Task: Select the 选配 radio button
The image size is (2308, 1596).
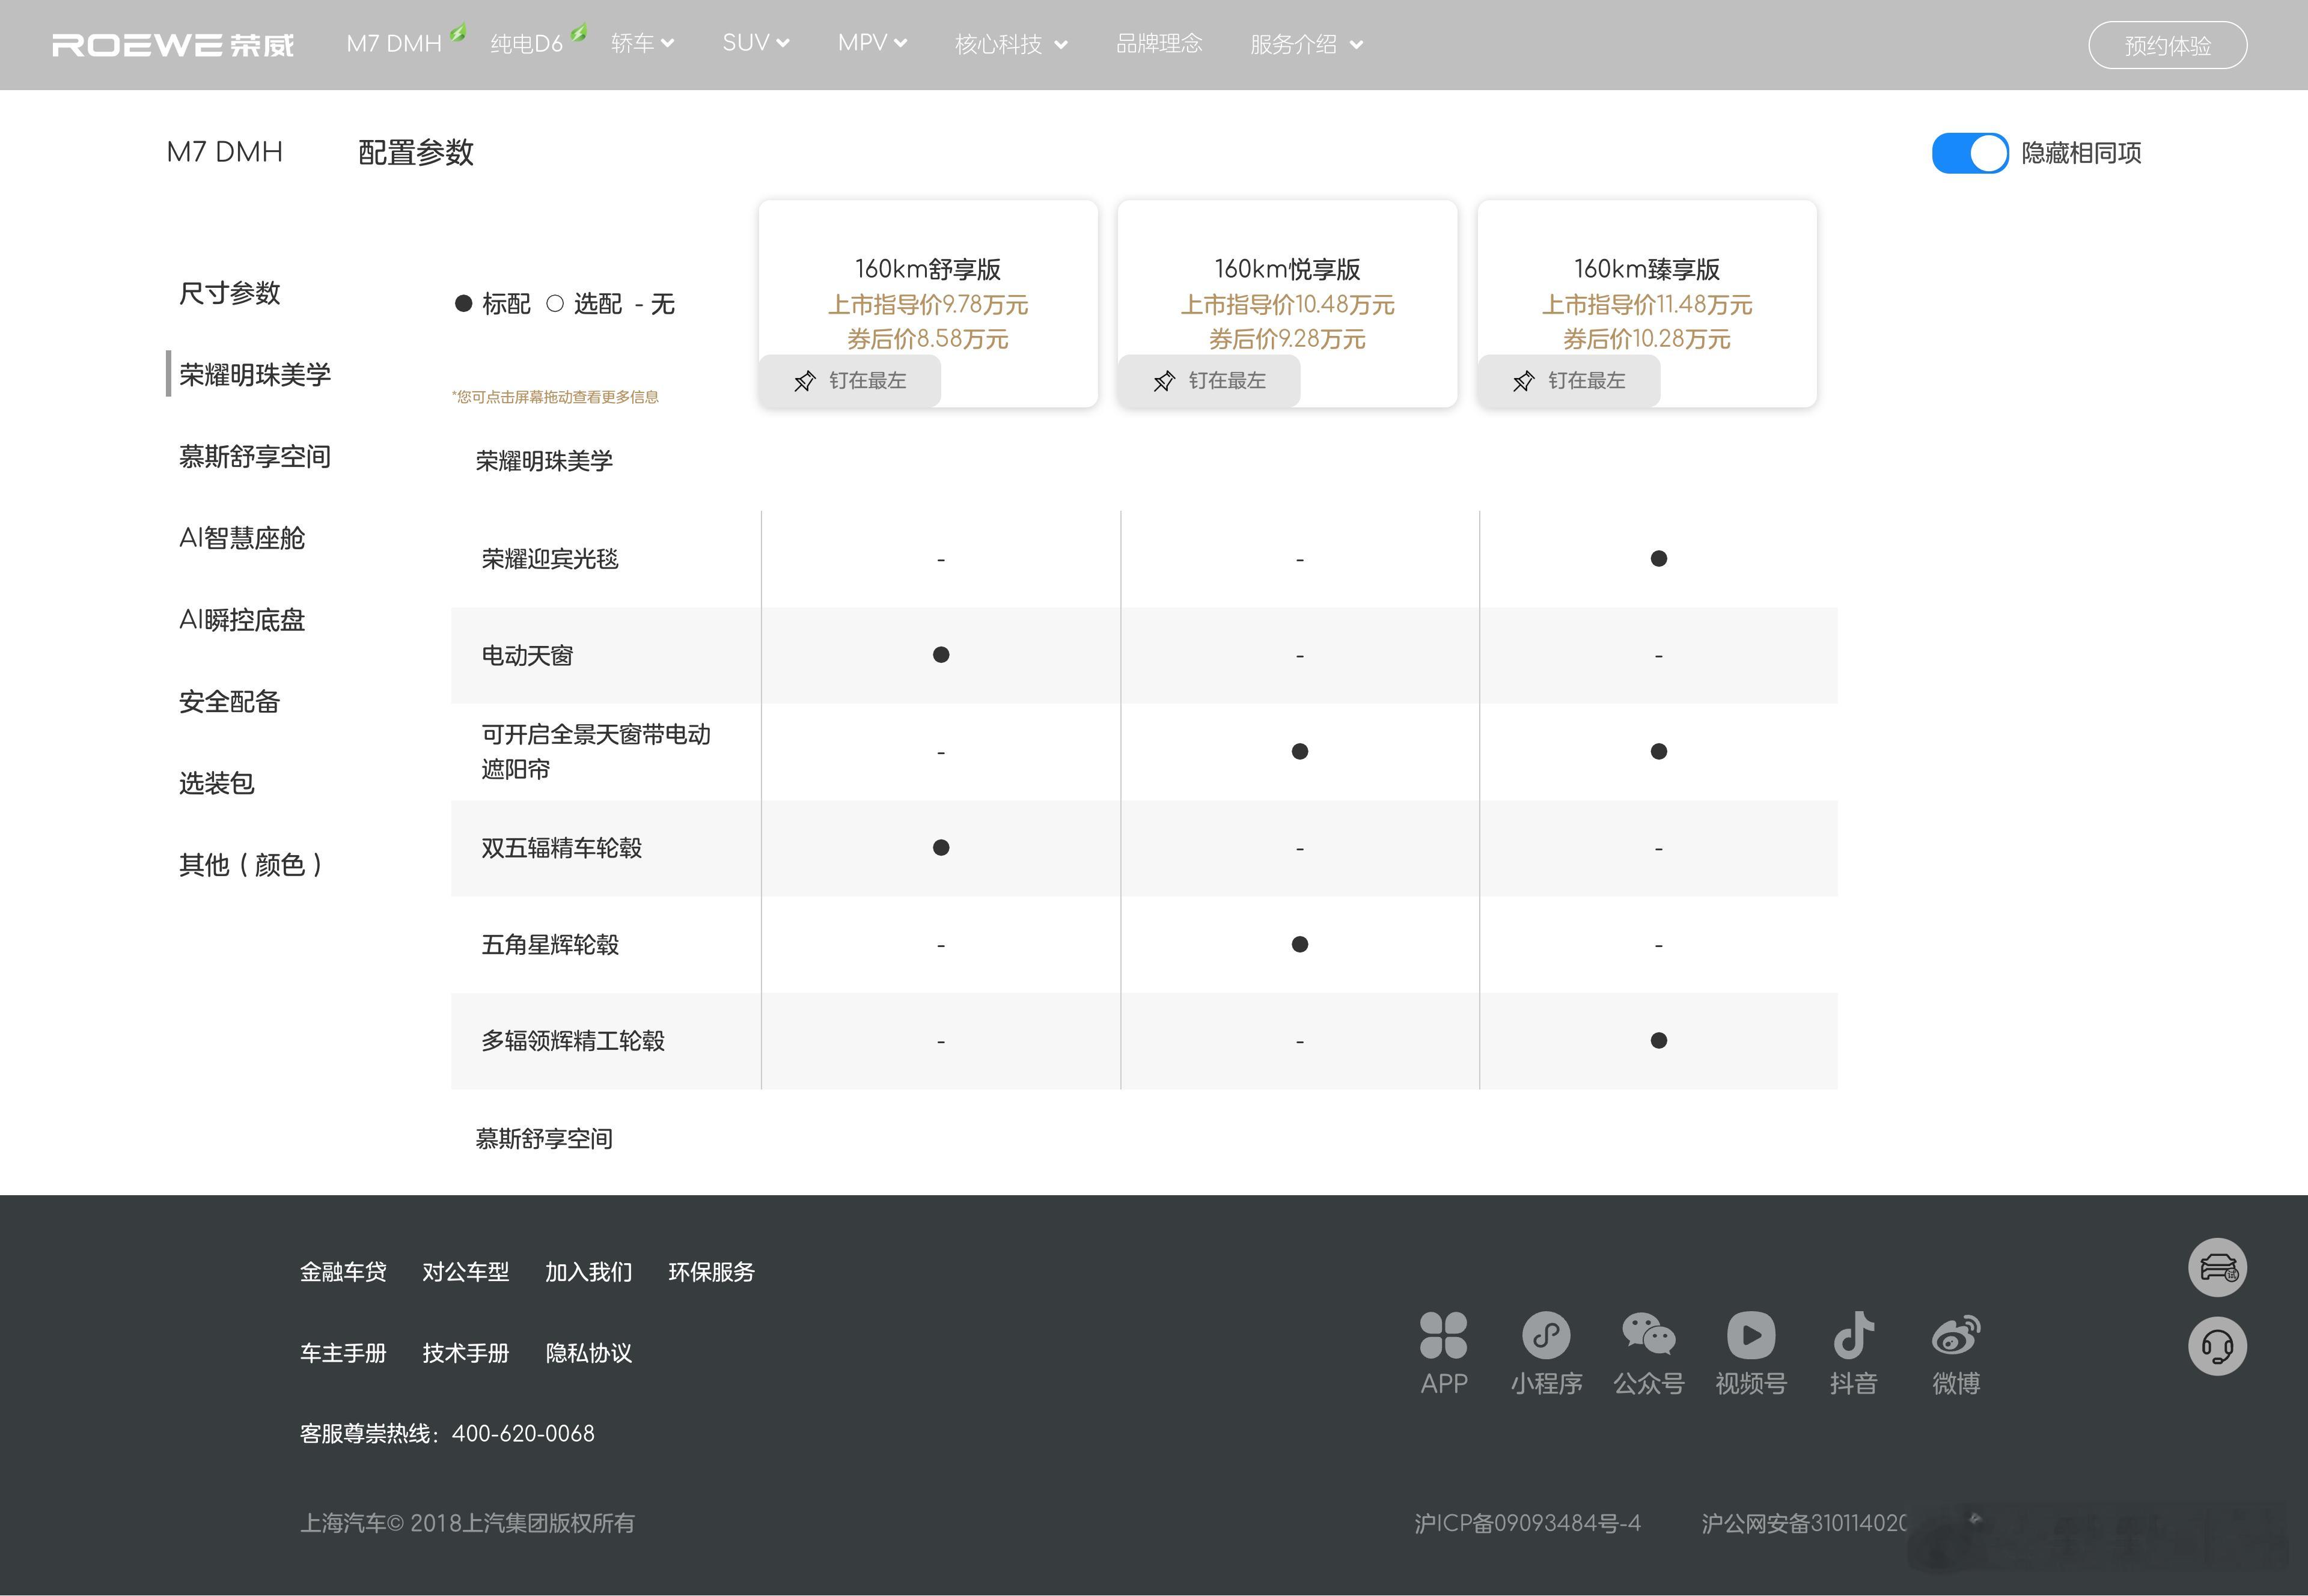Action: tap(556, 303)
